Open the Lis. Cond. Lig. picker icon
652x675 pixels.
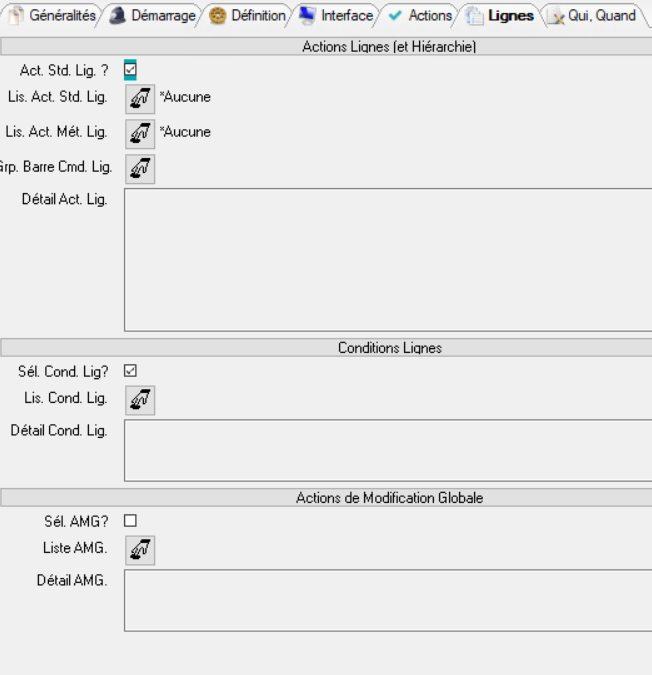pyautogui.click(x=140, y=399)
